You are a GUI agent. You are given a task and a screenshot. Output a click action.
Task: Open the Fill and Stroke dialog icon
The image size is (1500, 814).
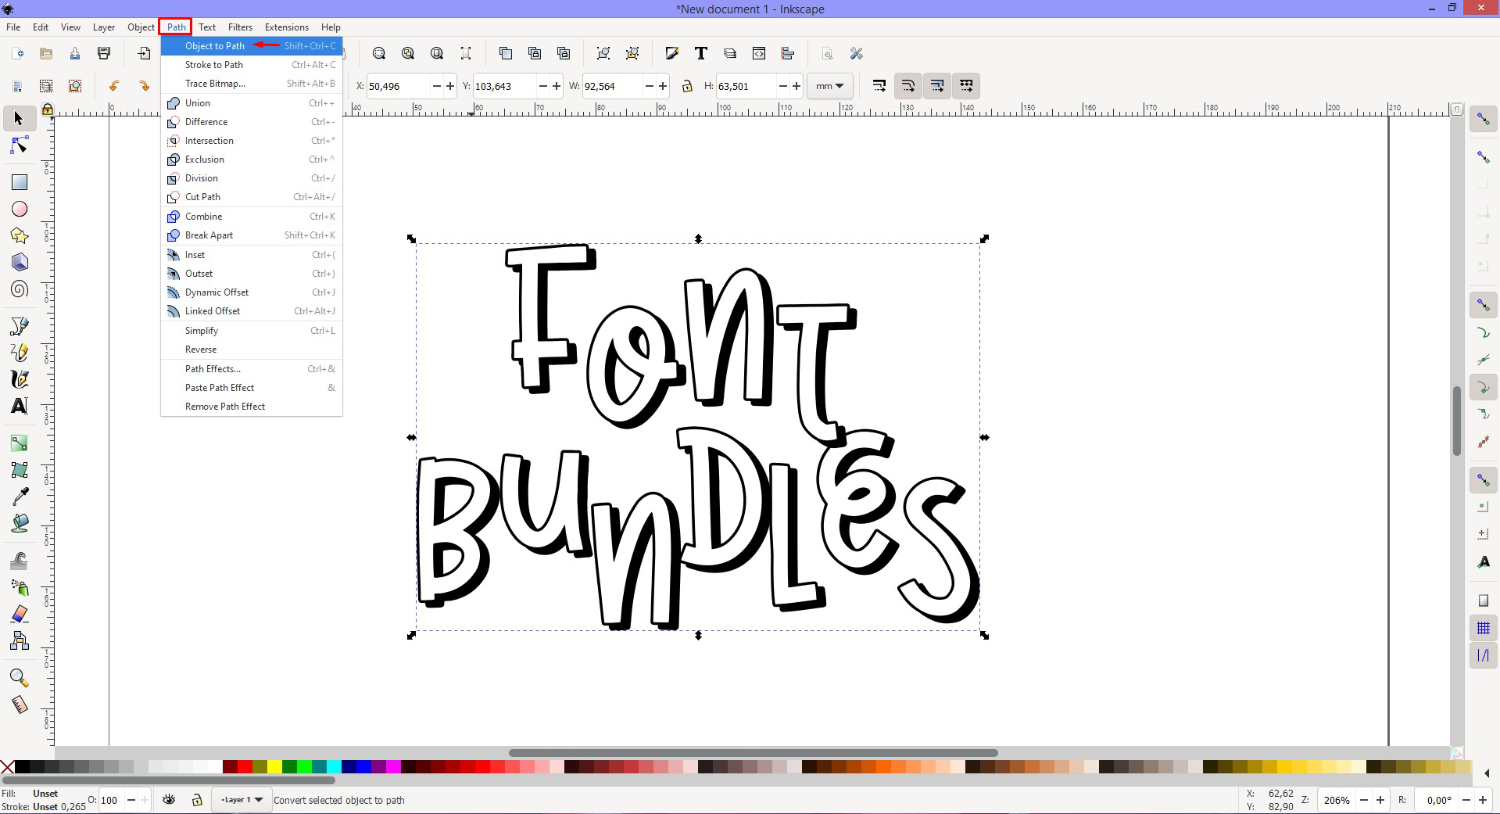tap(672, 54)
